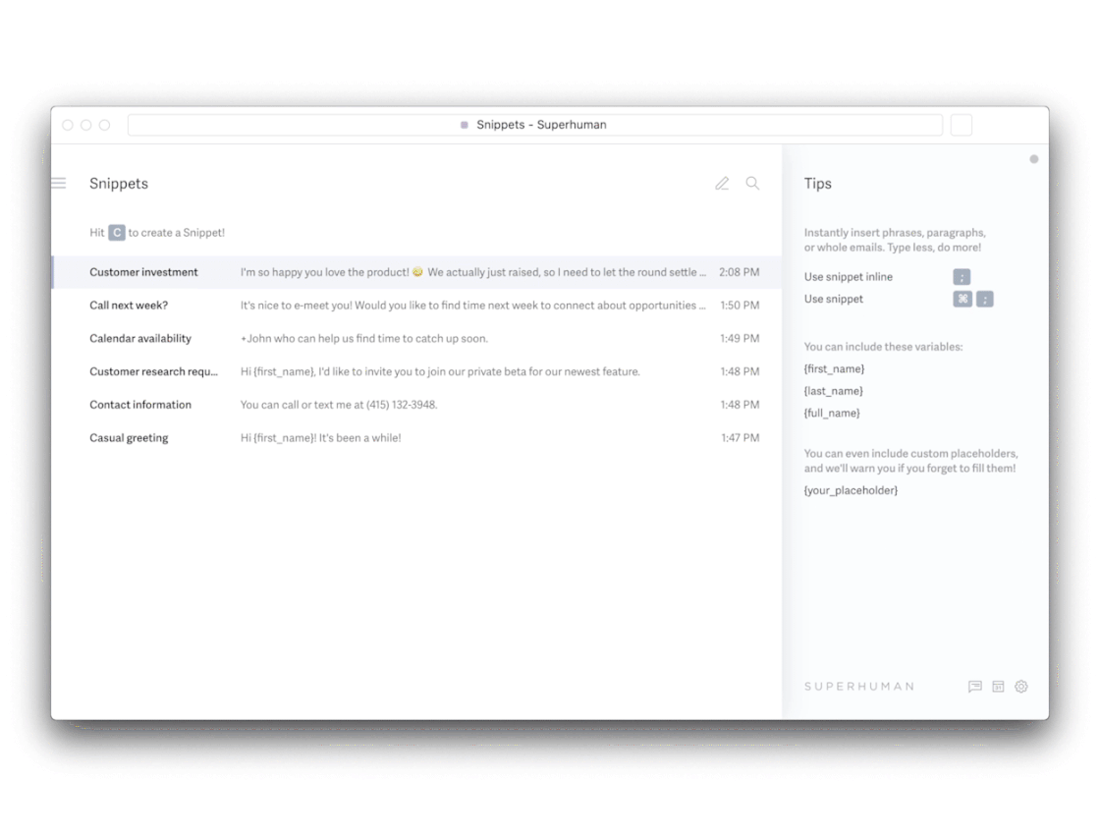The height and width of the screenshot is (836, 1100).
Task: Open the hamburger menu beside Snippets
Action: coord(59,183)
